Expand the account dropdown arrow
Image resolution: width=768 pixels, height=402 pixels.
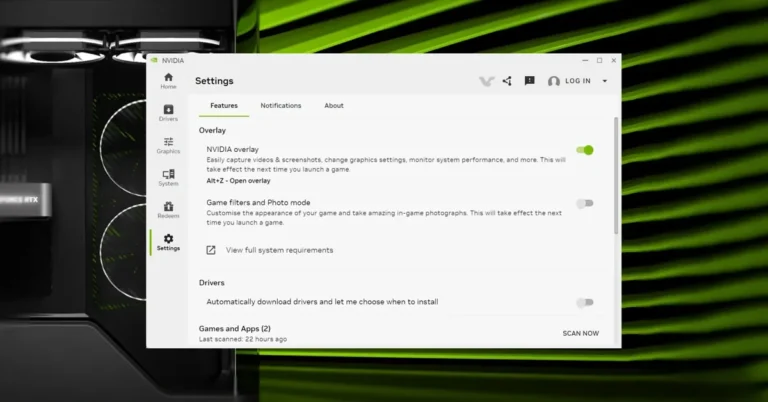click(x=604, y=81)
